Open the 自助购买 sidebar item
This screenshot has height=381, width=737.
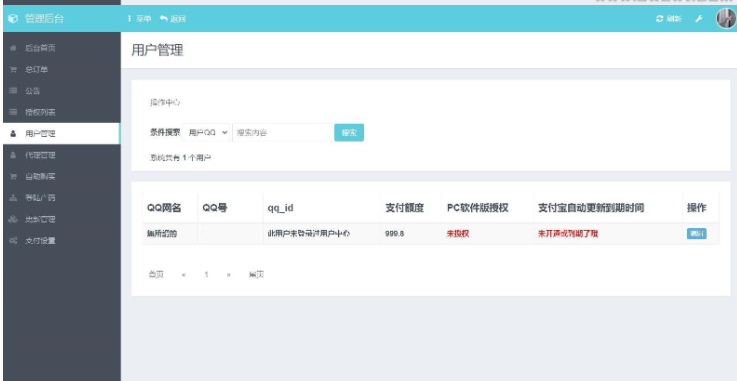pyautogui.click(x=62, y=177)
